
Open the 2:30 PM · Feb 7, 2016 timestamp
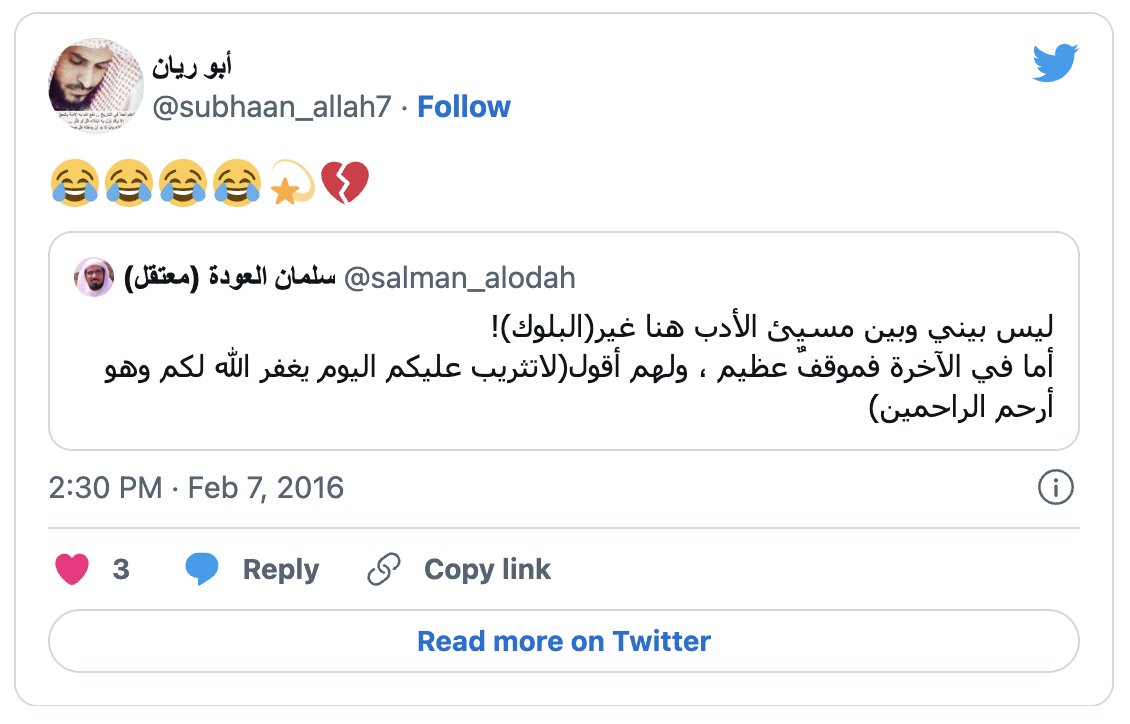[196, 488]
